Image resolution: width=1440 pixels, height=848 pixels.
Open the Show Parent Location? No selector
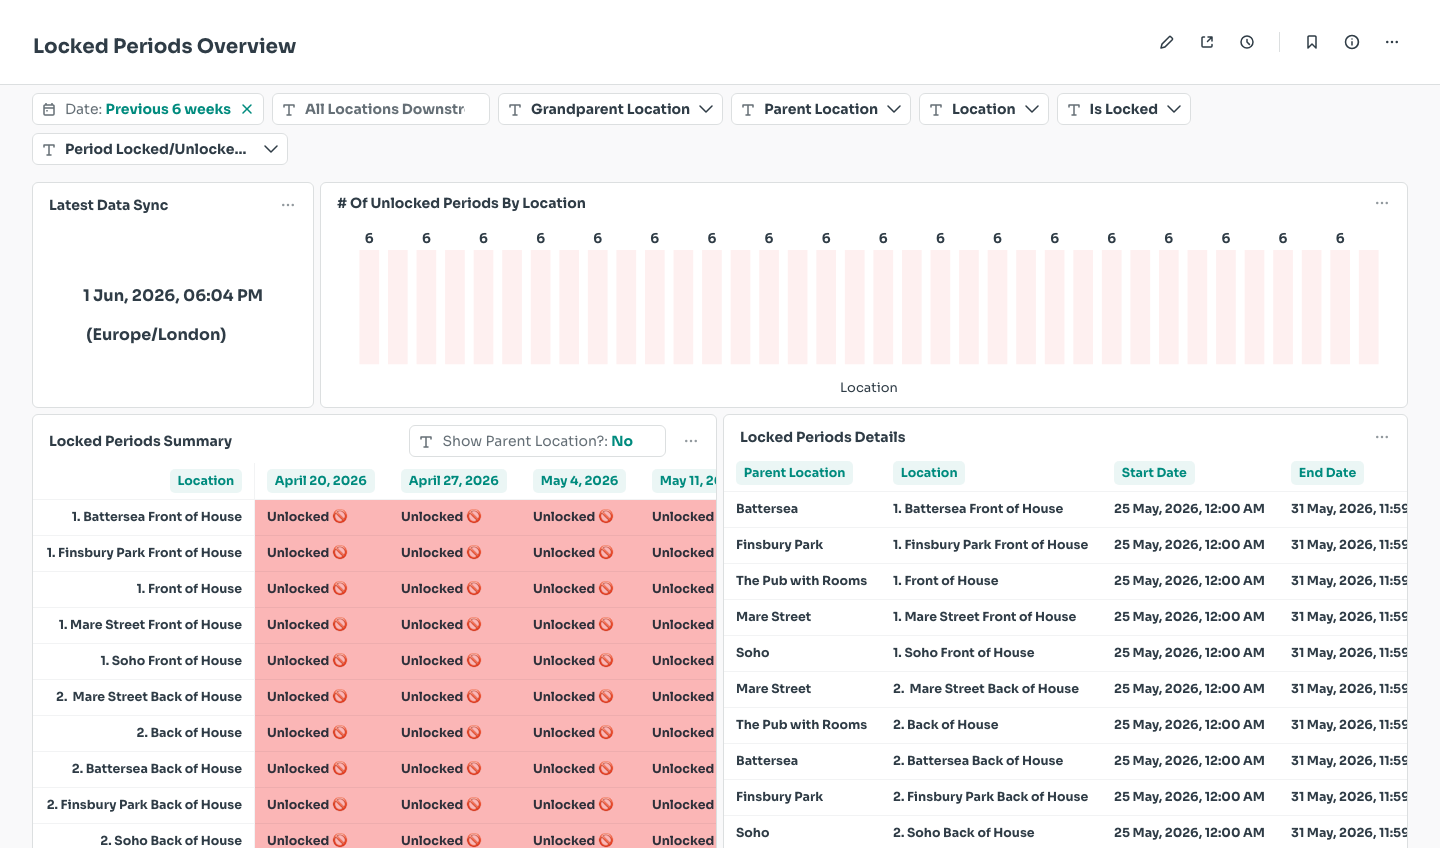(537, 441)
